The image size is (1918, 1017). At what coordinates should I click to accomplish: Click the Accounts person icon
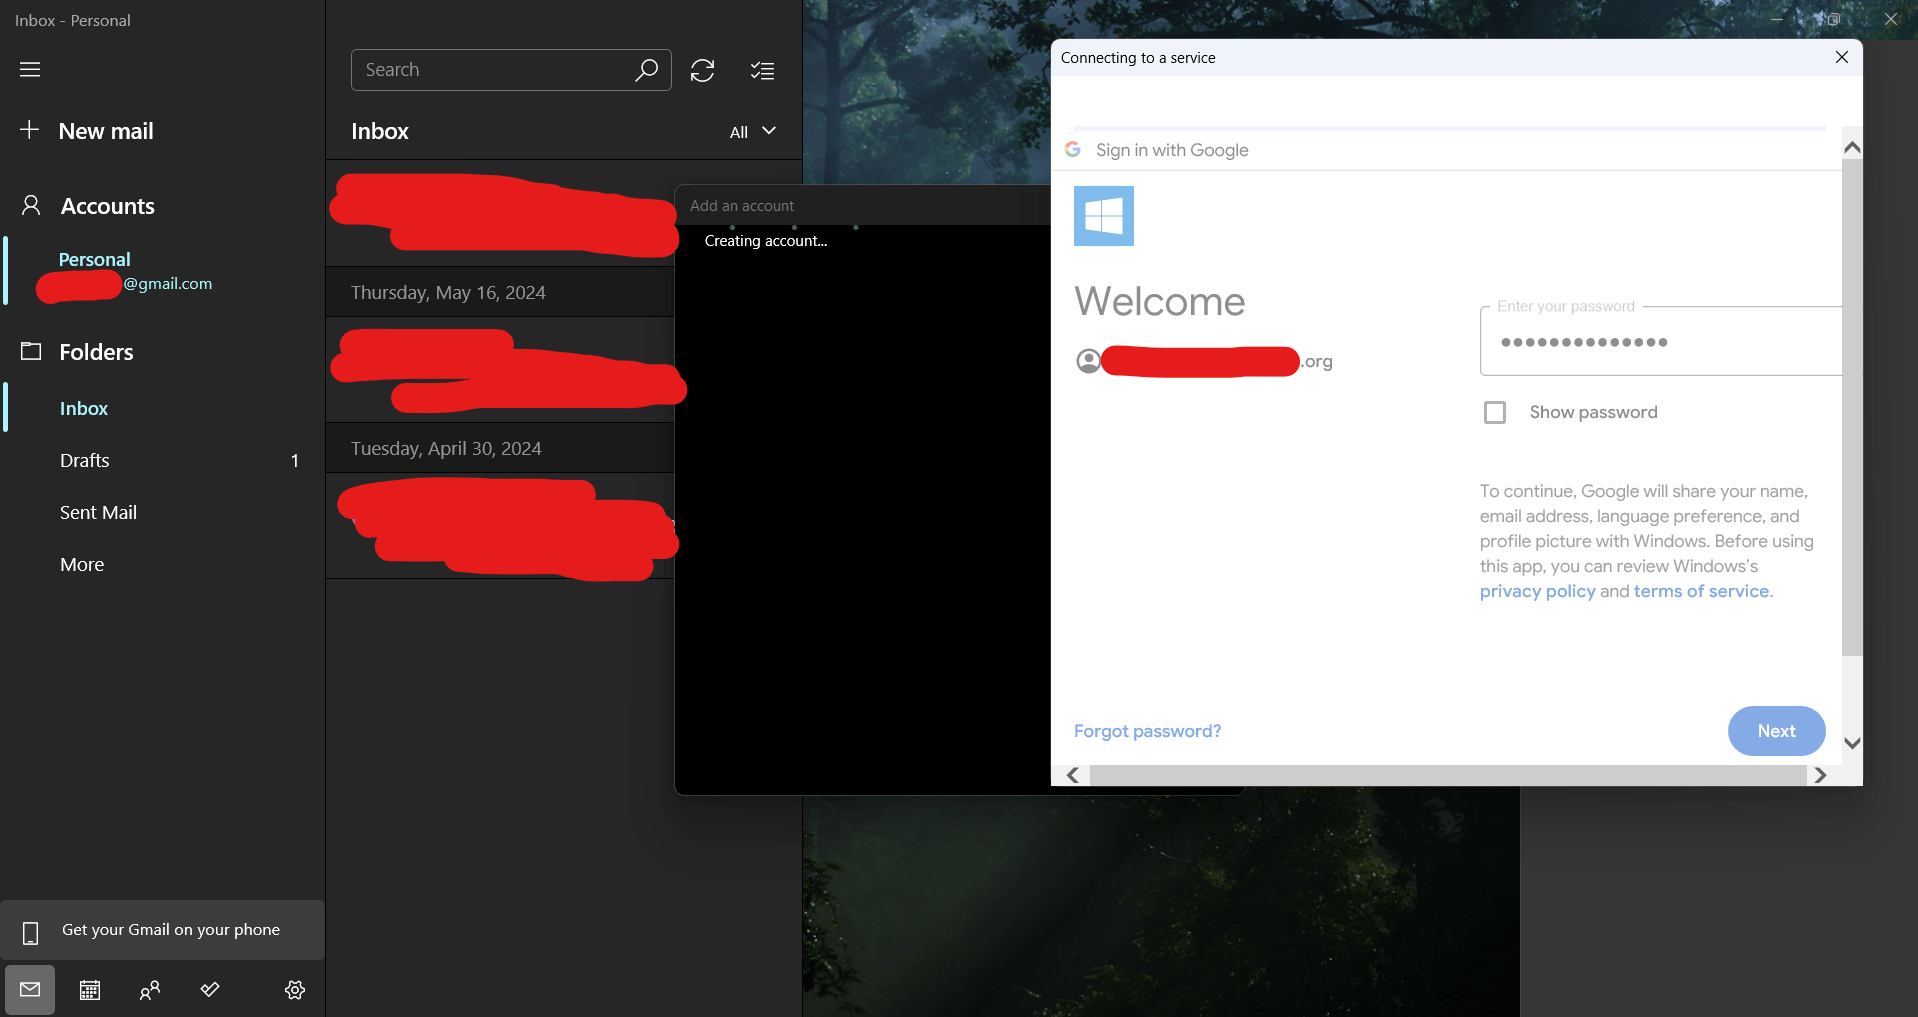(31, 206)
